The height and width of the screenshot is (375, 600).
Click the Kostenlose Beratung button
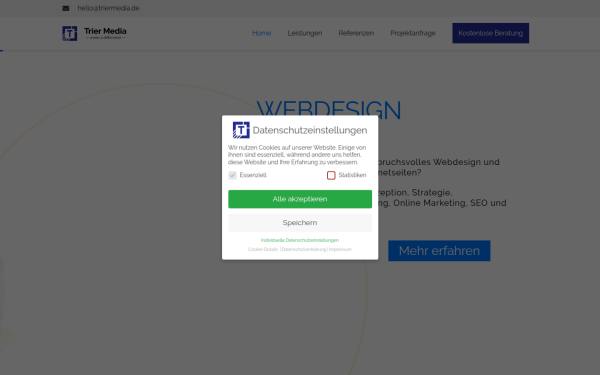pos(491,33)
